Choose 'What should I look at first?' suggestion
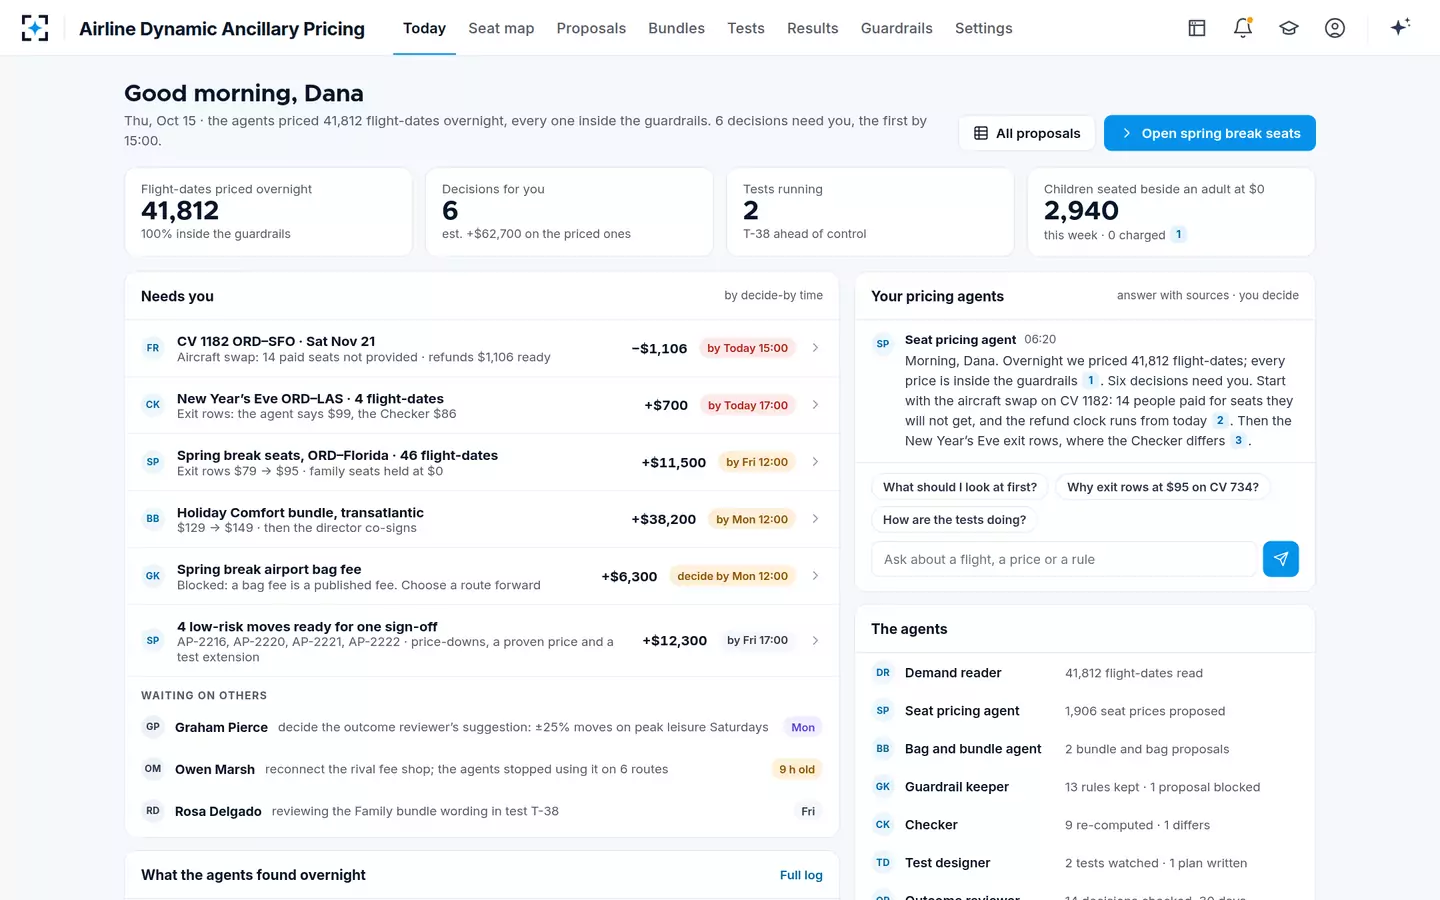This screenshot has width=1440, height=900. [x=960, y=487]
